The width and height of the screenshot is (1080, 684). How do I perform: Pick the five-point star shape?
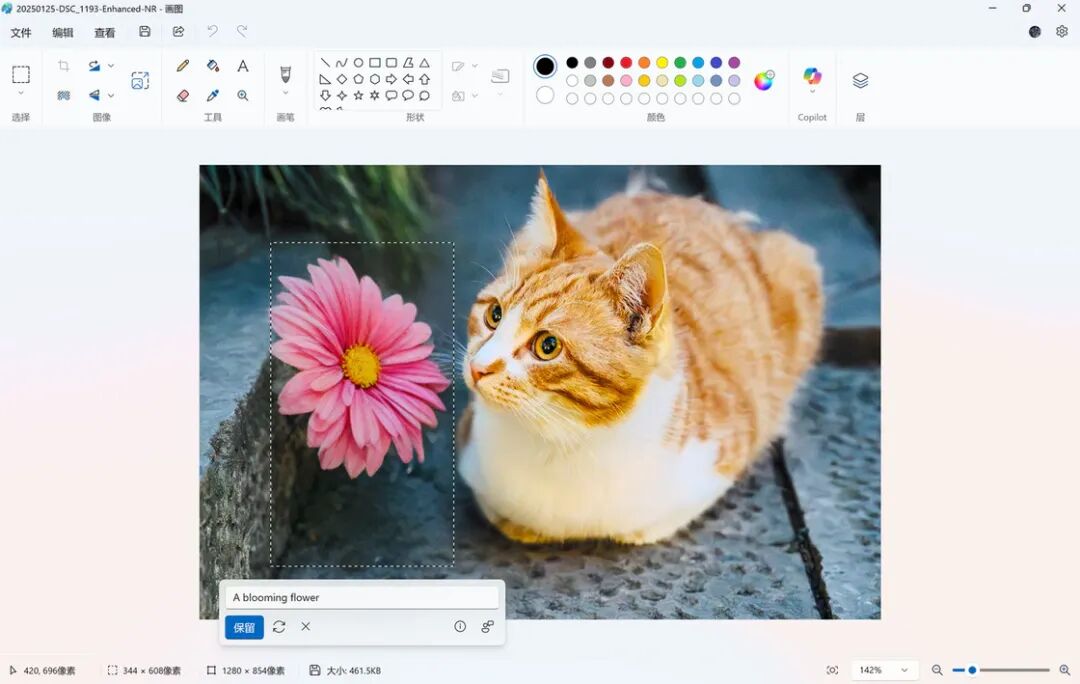click(358, 96)
